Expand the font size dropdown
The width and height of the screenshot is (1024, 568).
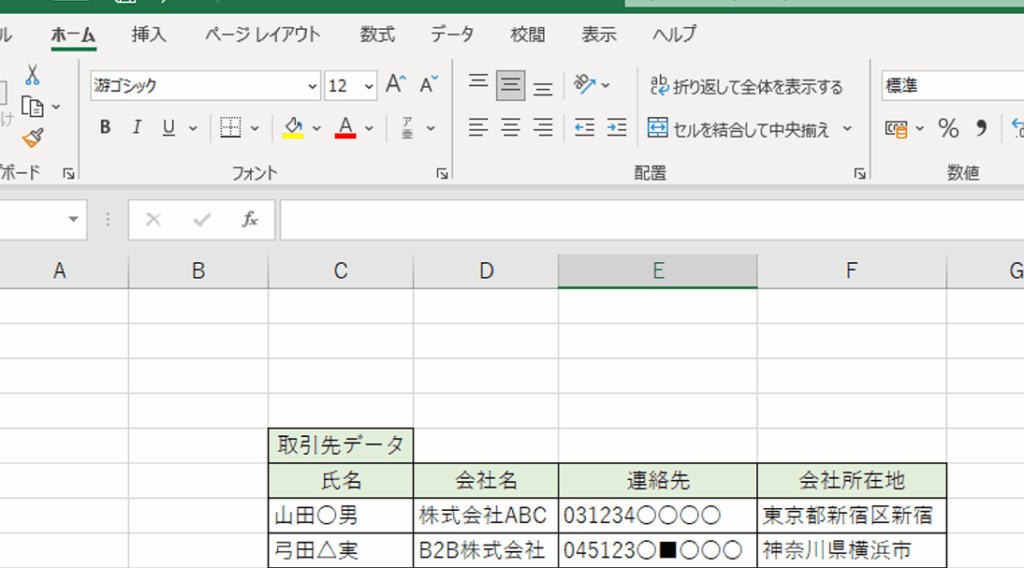[x=369, y=86]
